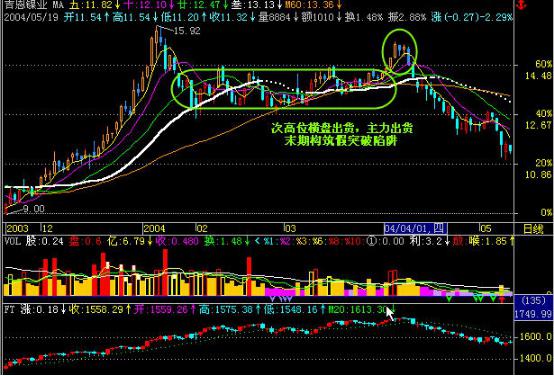Click the highlighted 04/04/01 date label
554x376 pixels.
click(415, 228)
